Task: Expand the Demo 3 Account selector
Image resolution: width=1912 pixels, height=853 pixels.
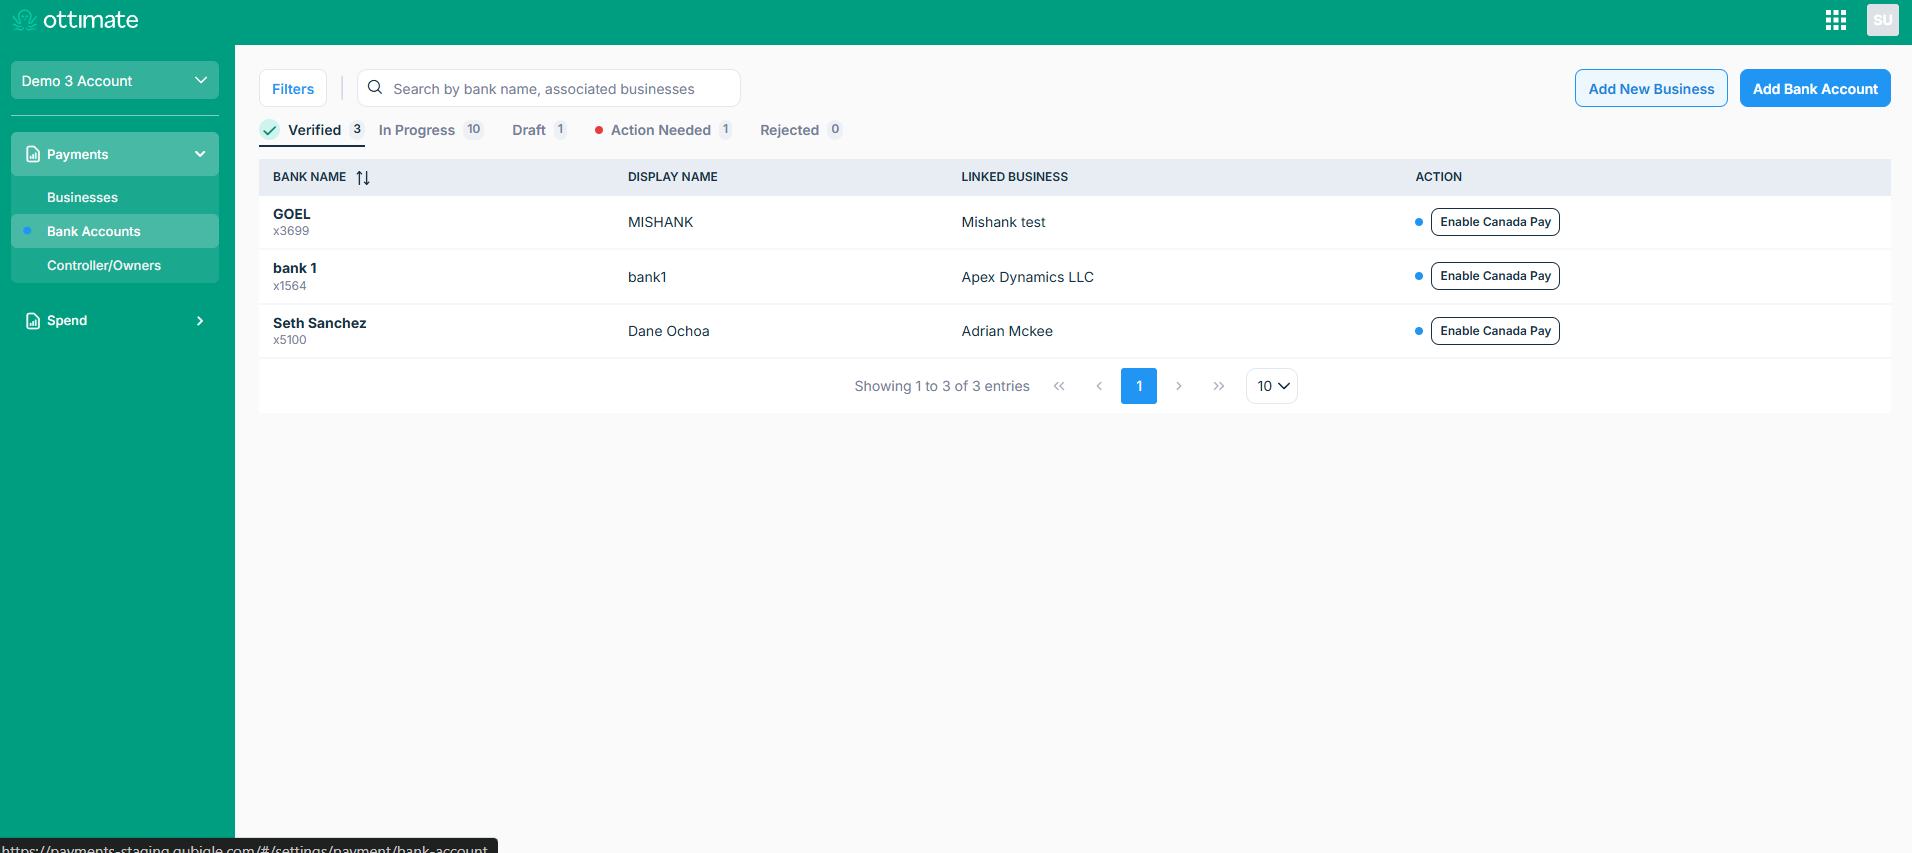Action: [x=115, y=81]
